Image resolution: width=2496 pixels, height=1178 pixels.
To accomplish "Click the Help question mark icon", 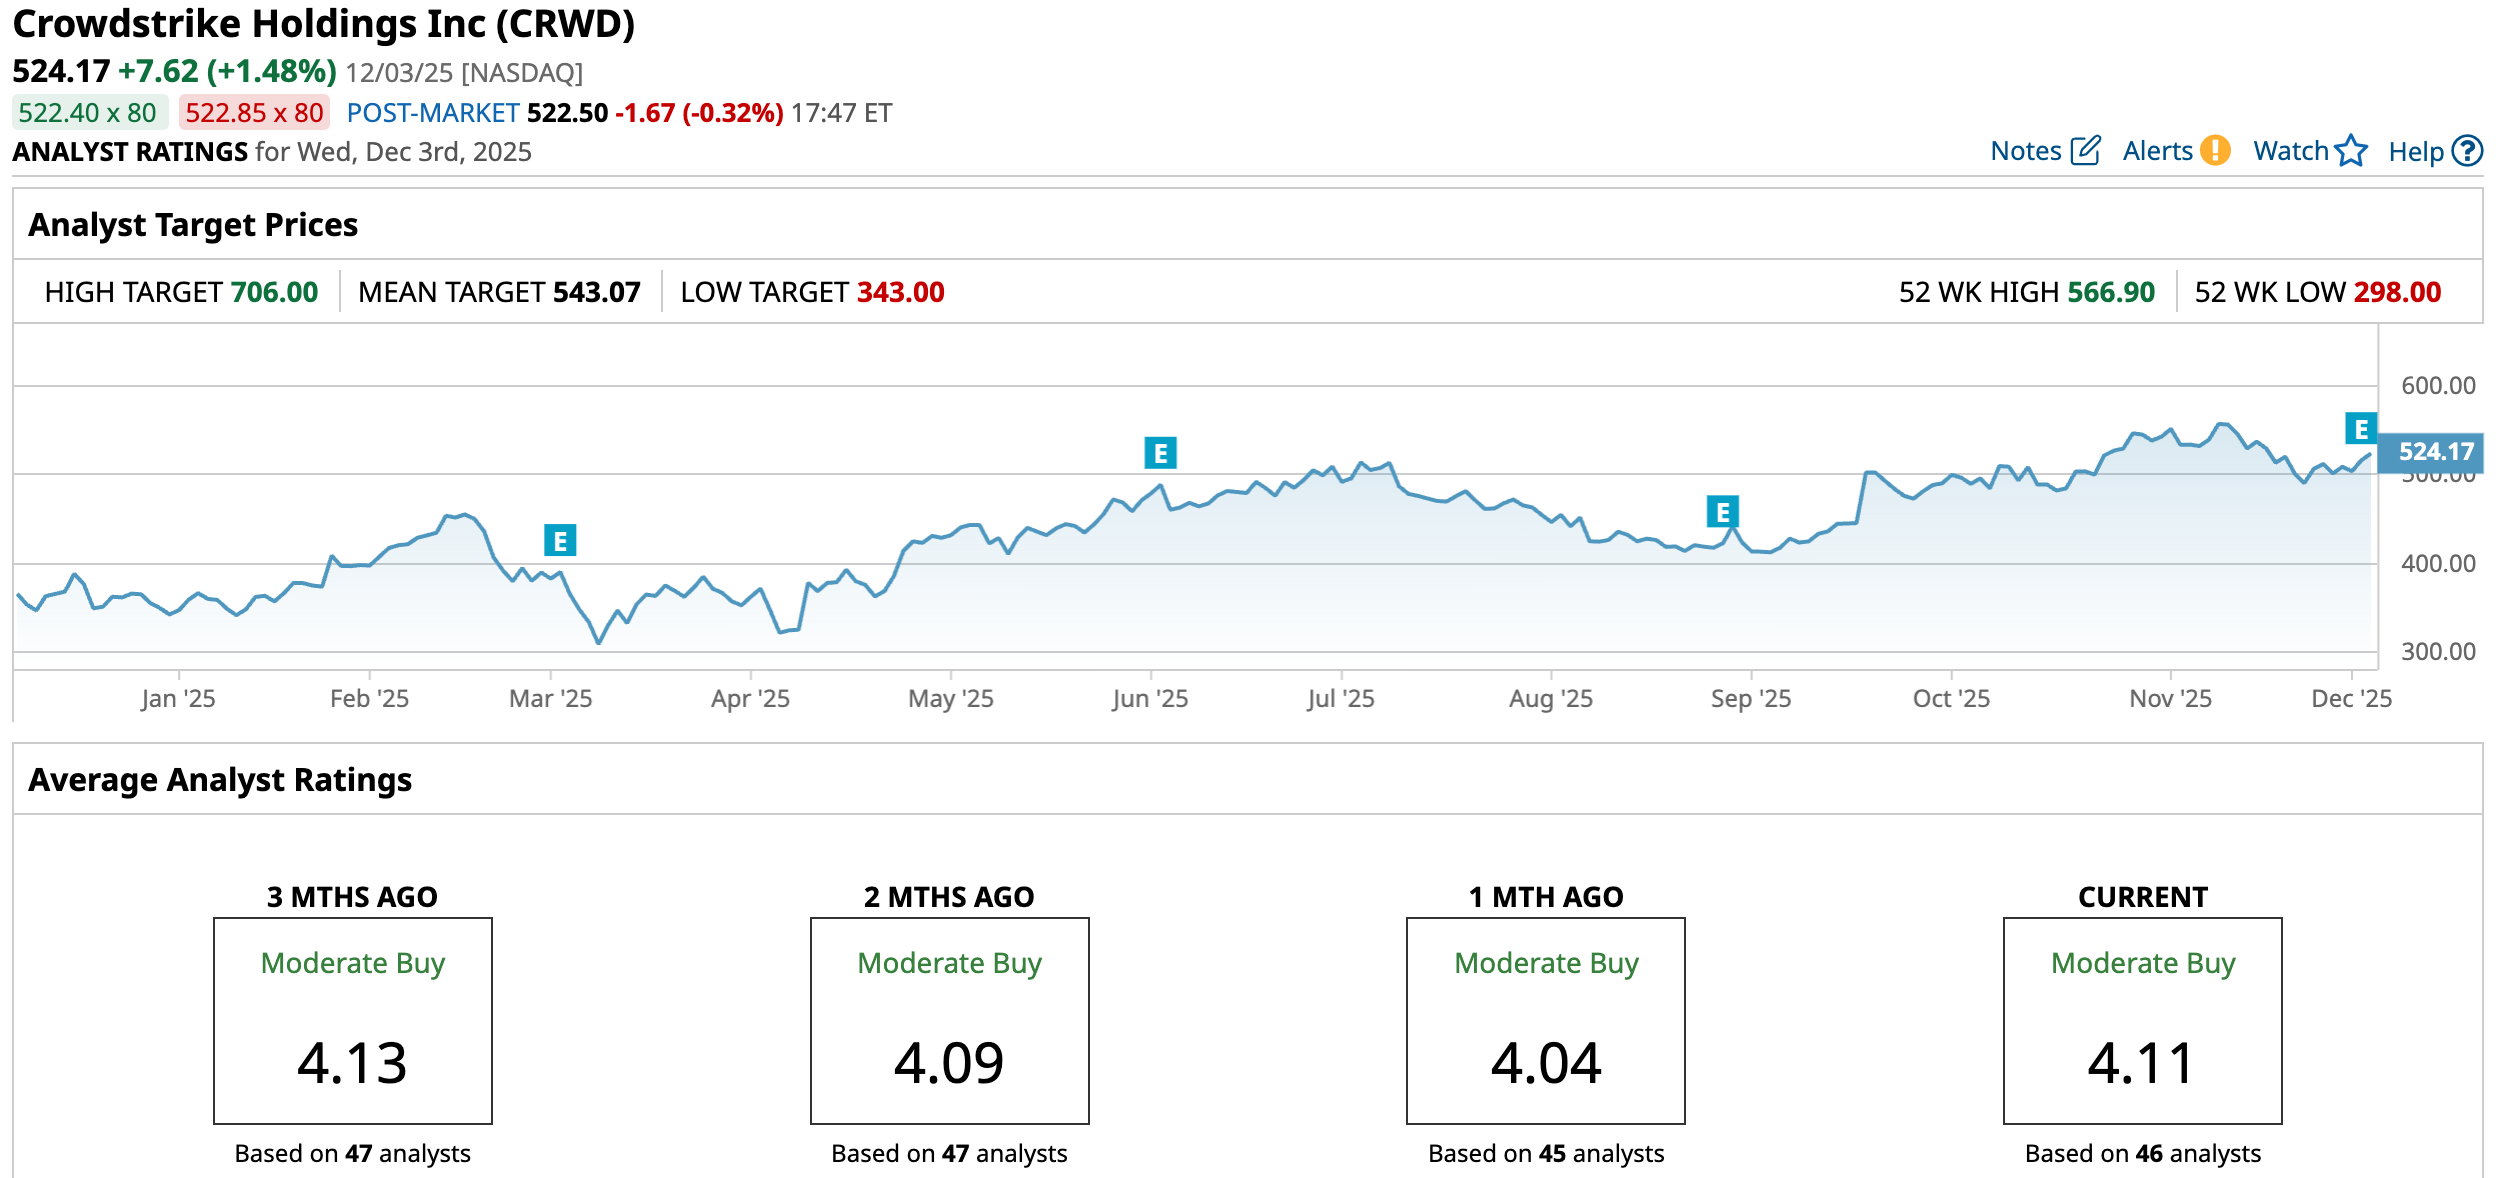I will (2468, 151).
